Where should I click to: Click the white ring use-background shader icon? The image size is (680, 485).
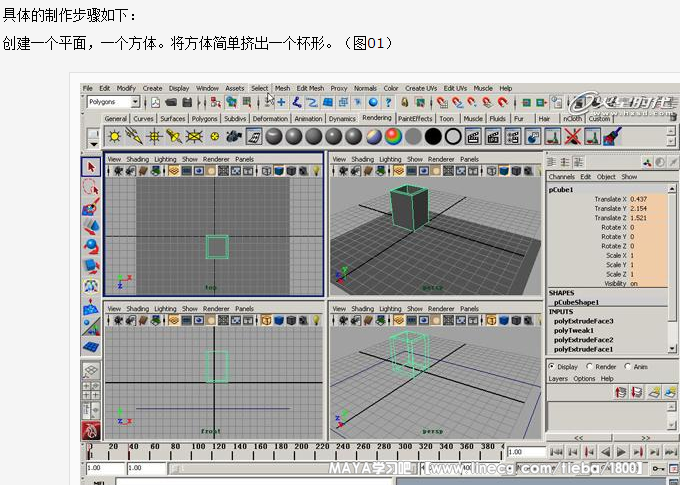tap(453, 137)
